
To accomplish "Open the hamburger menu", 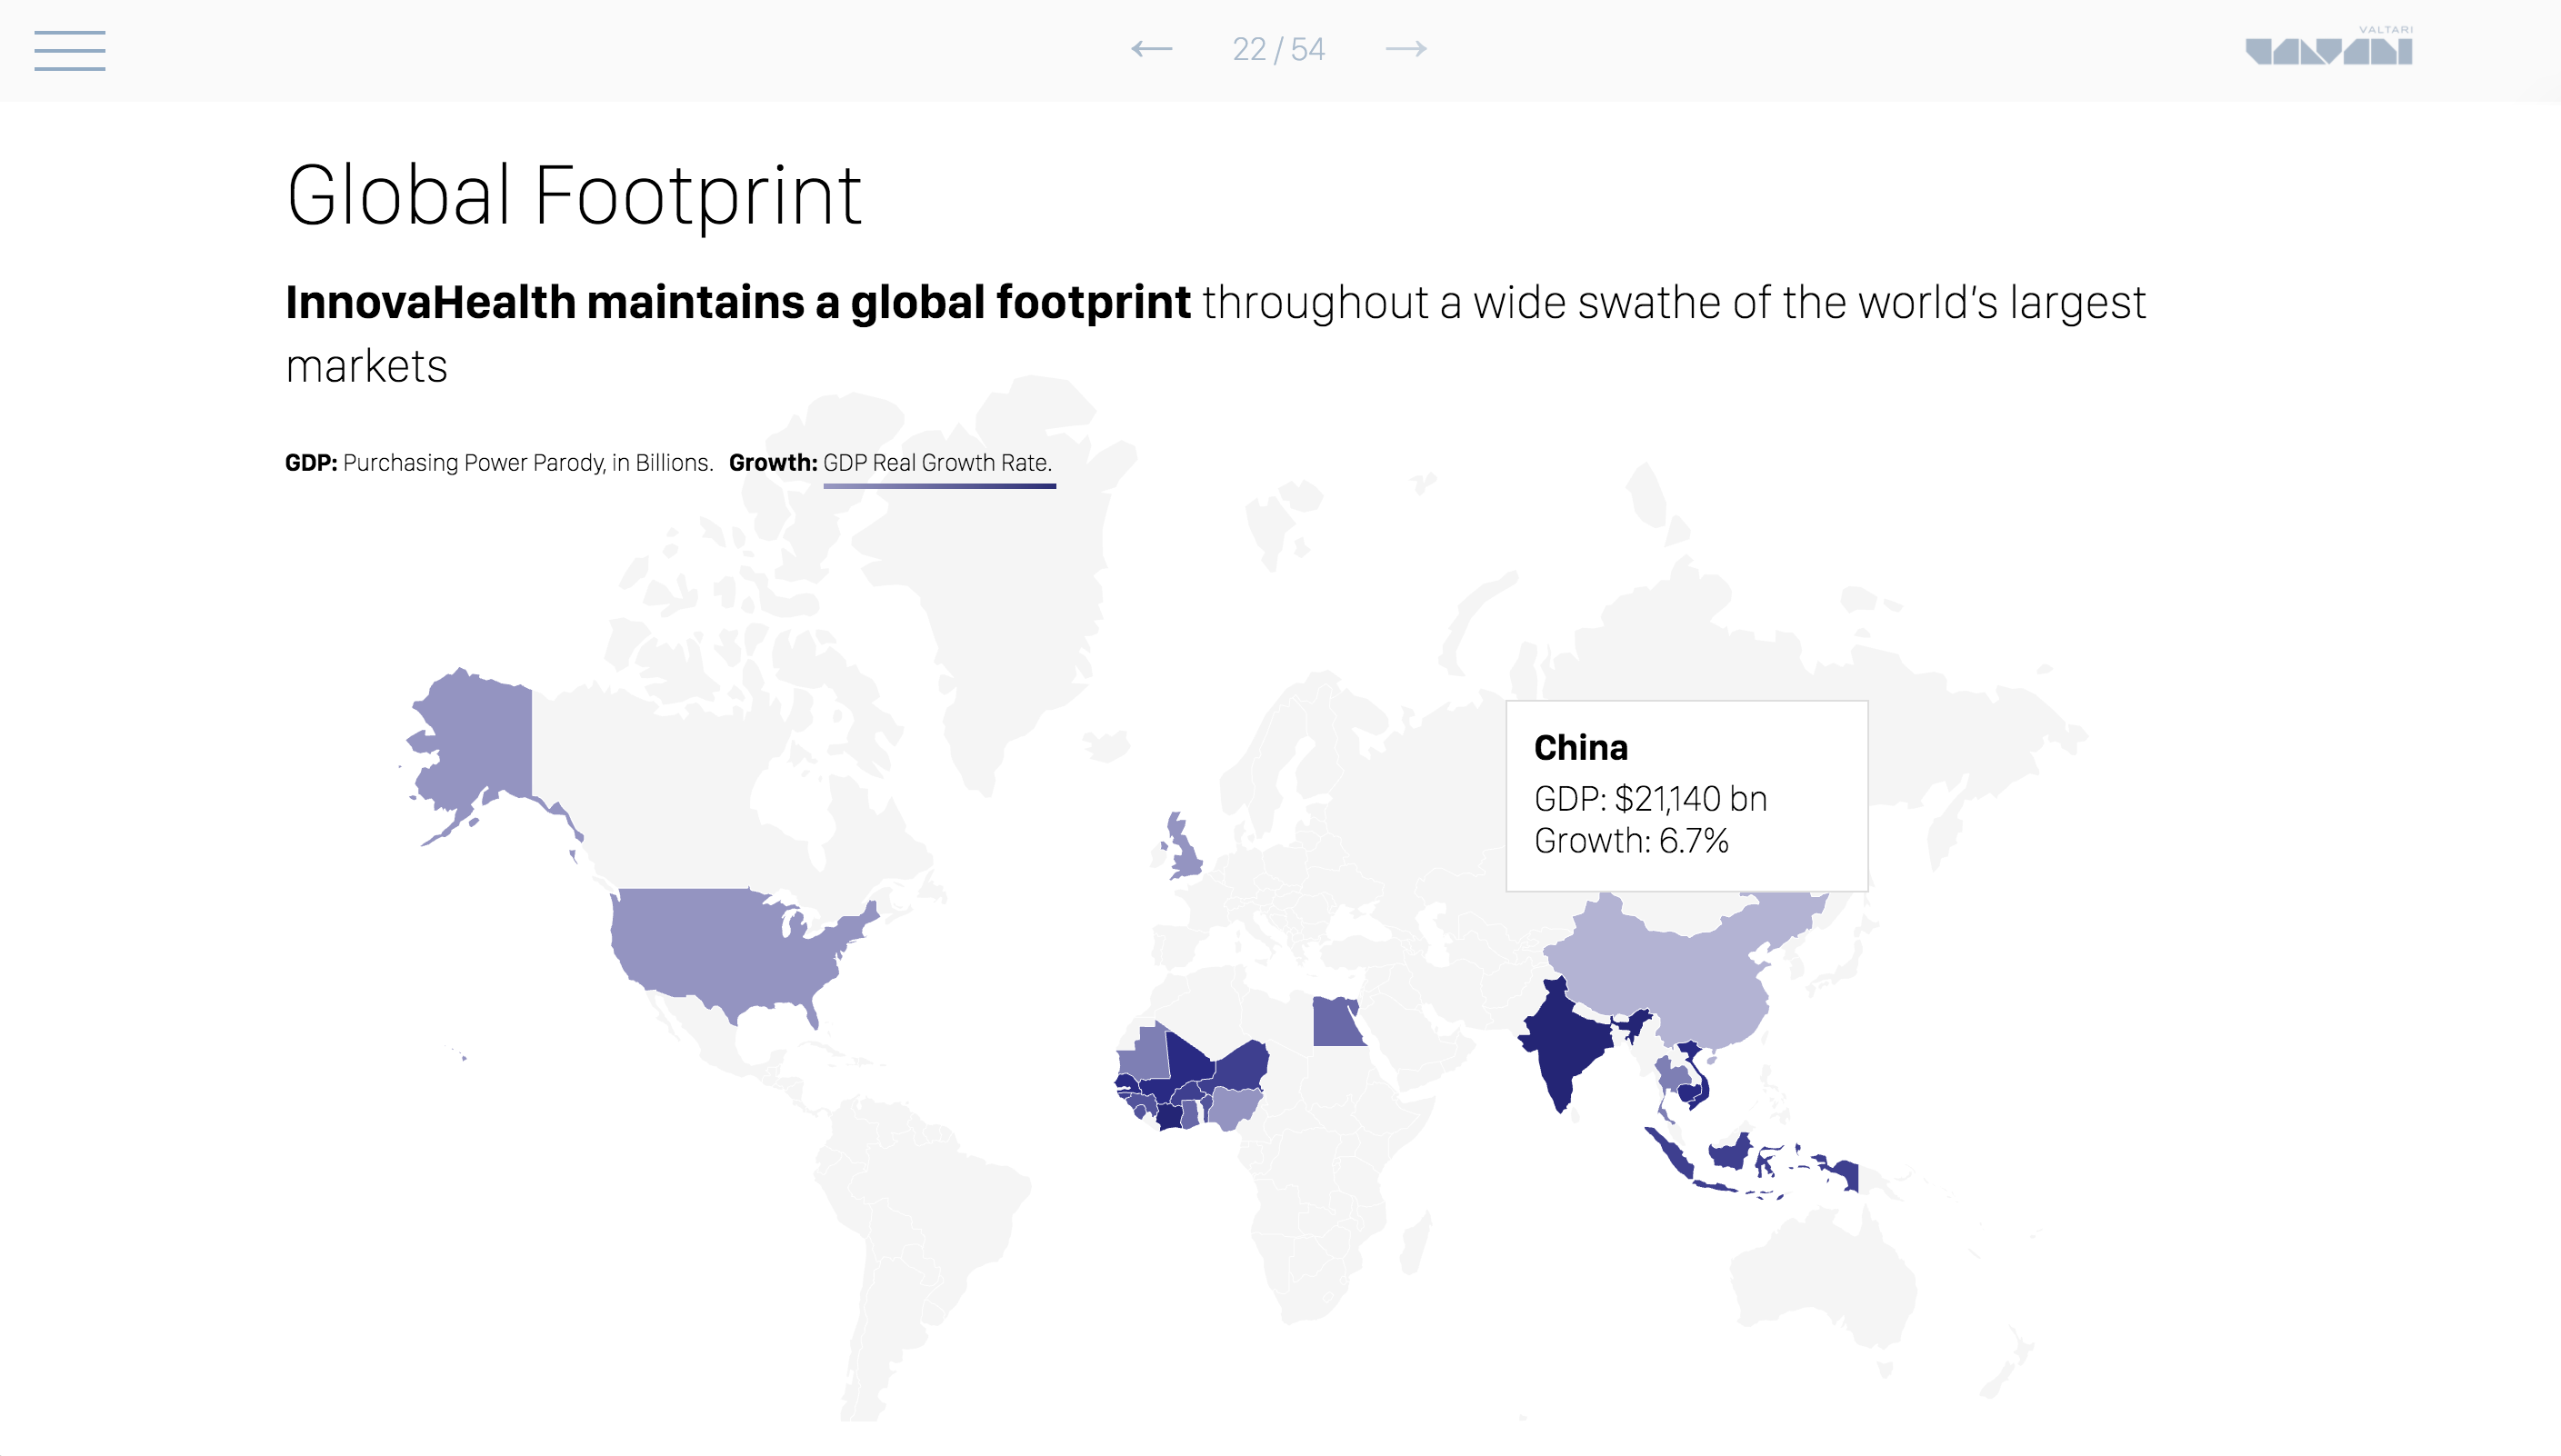I will click(x=69, y=50).
